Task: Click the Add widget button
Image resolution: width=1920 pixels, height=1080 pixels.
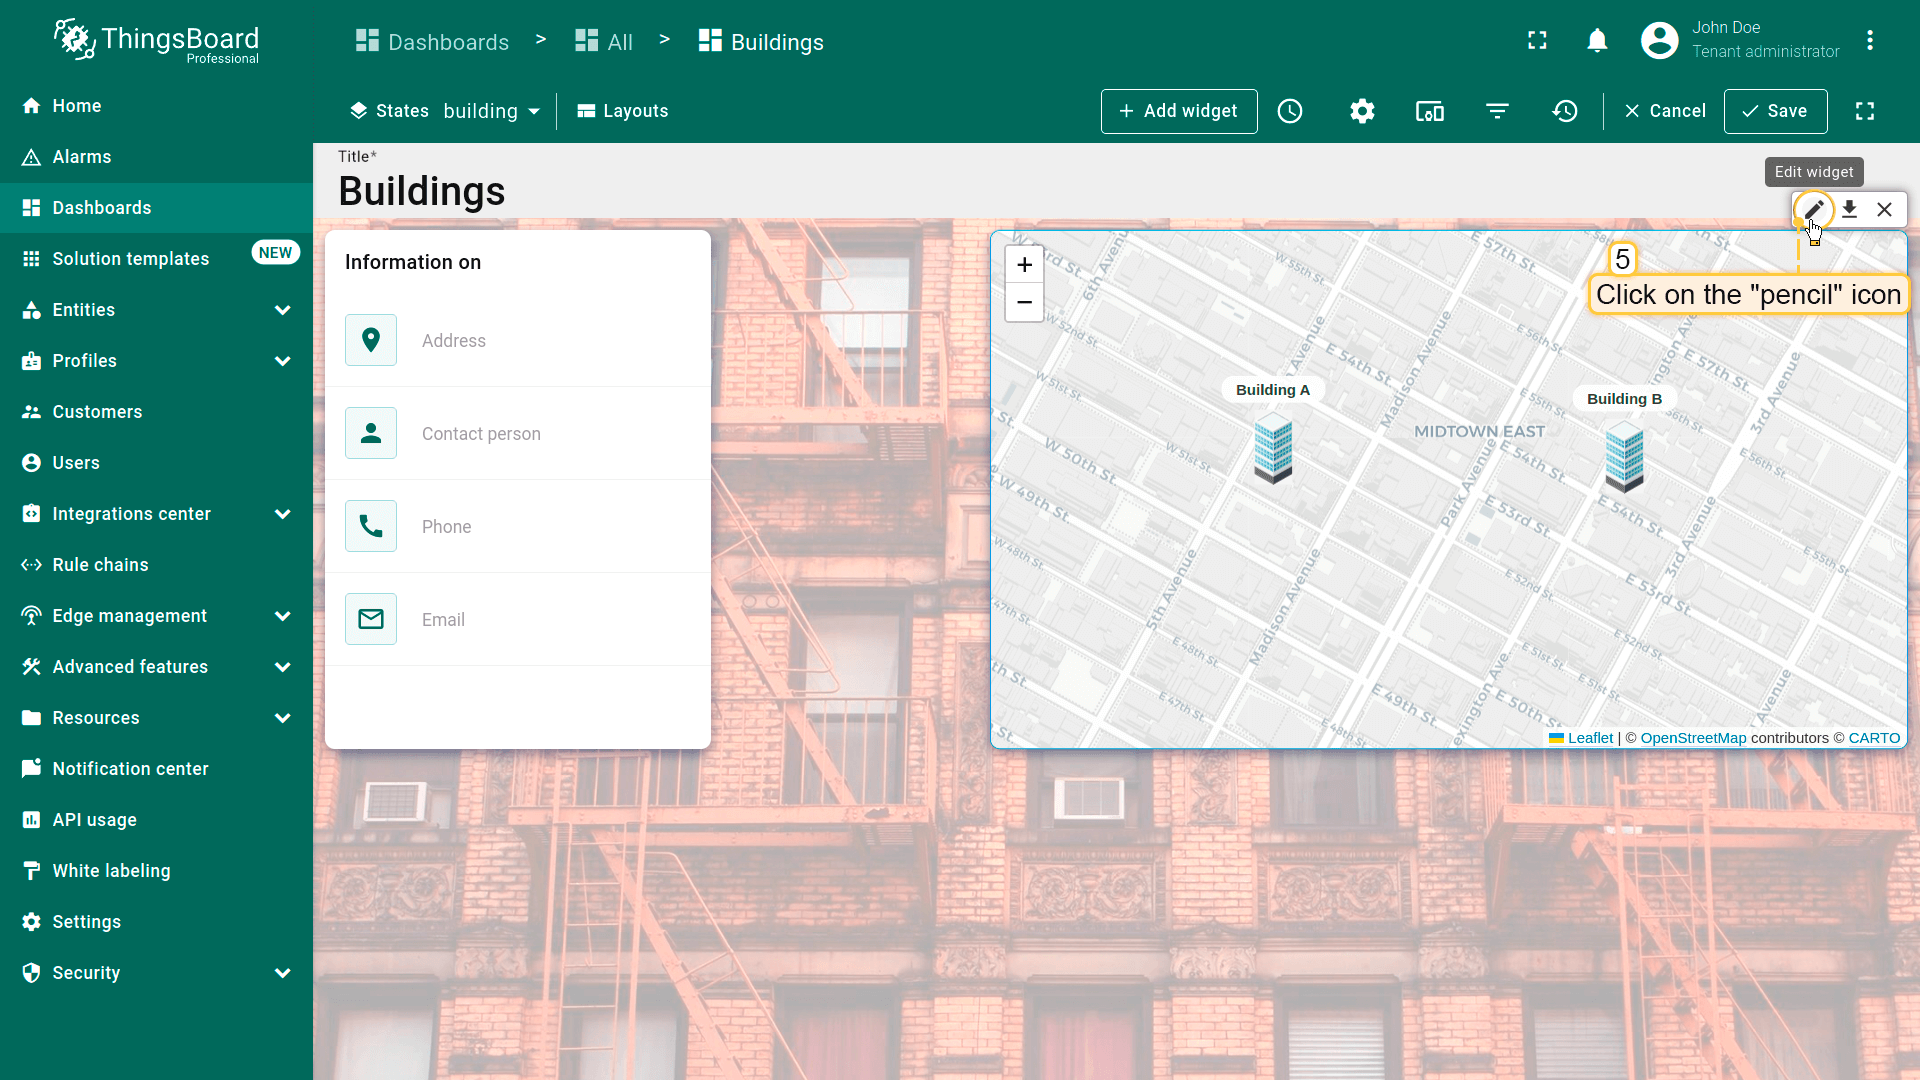Action: (x=1179, y=111)
